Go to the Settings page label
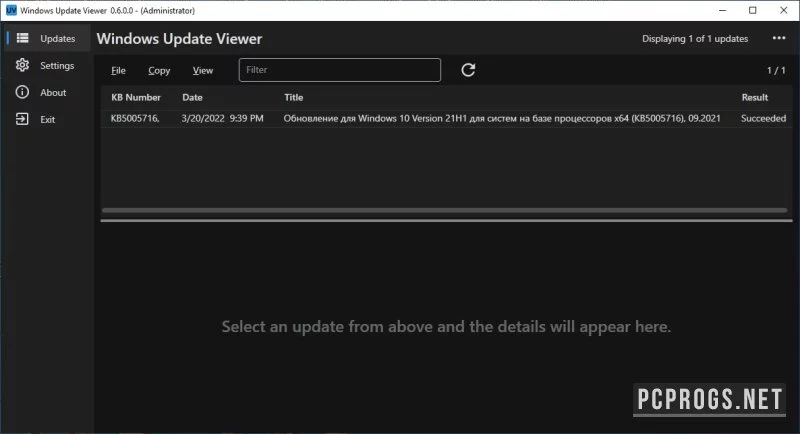 [57, 66]
